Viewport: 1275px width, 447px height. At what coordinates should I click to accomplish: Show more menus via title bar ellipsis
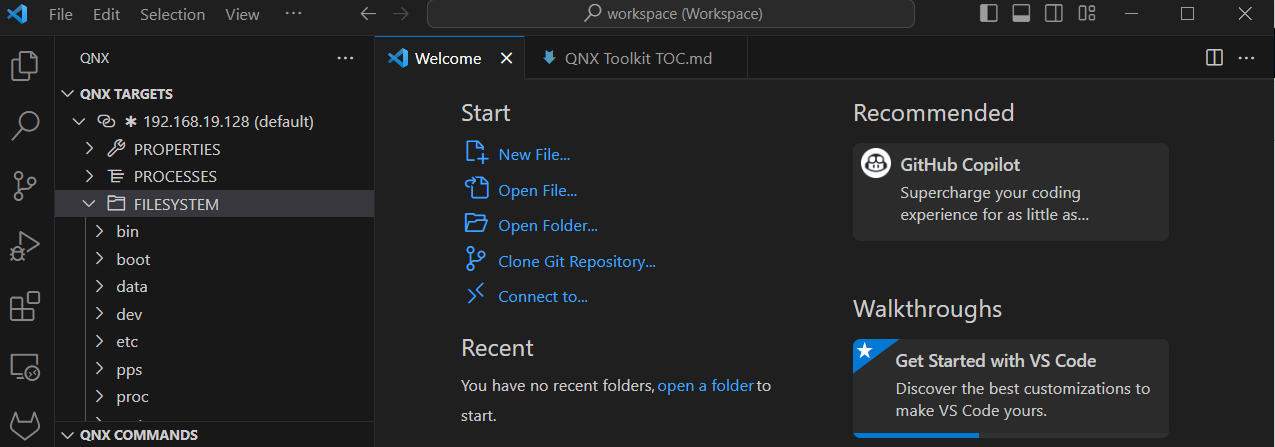(x=293, y=14)
